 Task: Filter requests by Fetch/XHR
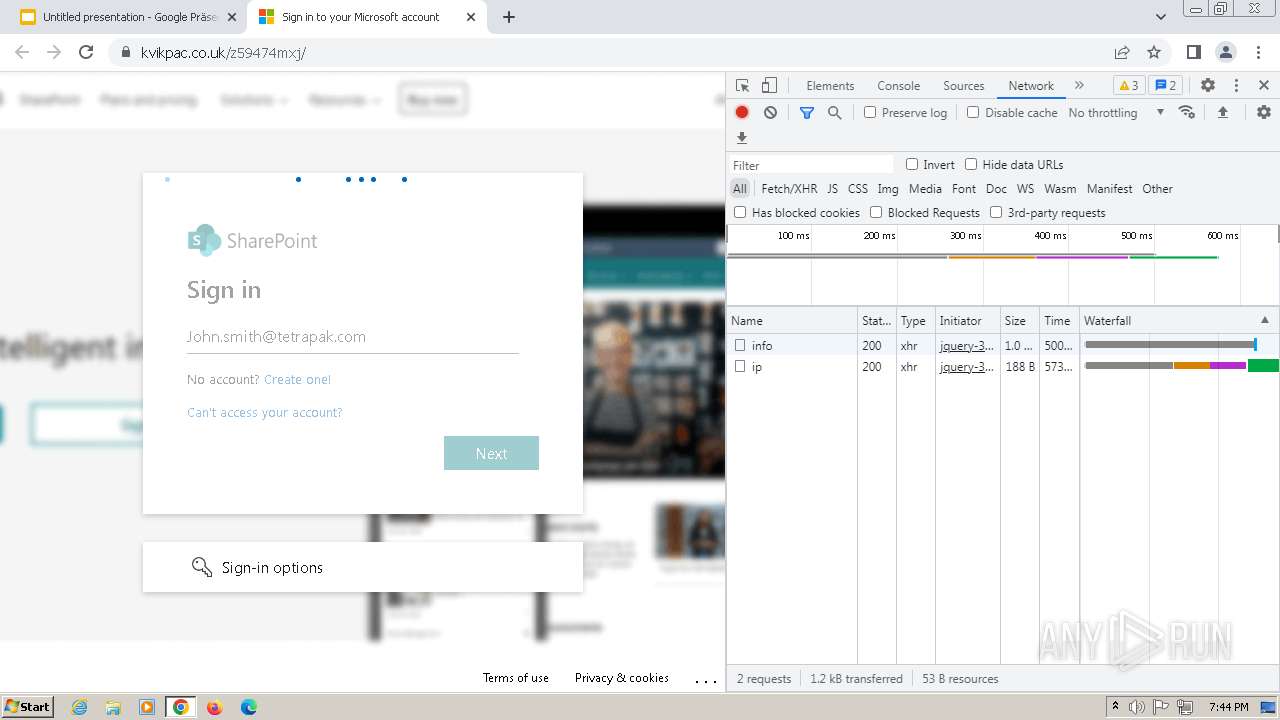[x=789, y=189]
